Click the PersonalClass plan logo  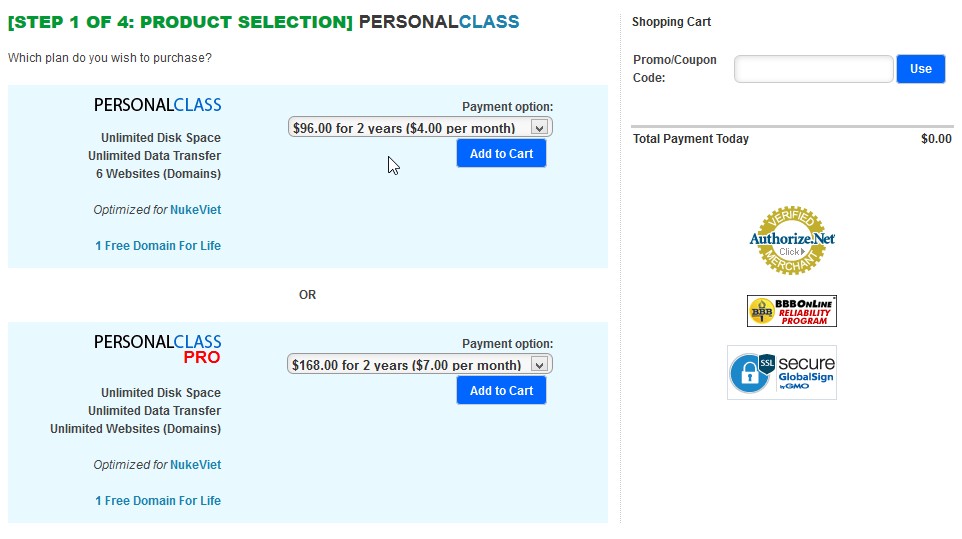pyautogui.click(x=158, y=105)
